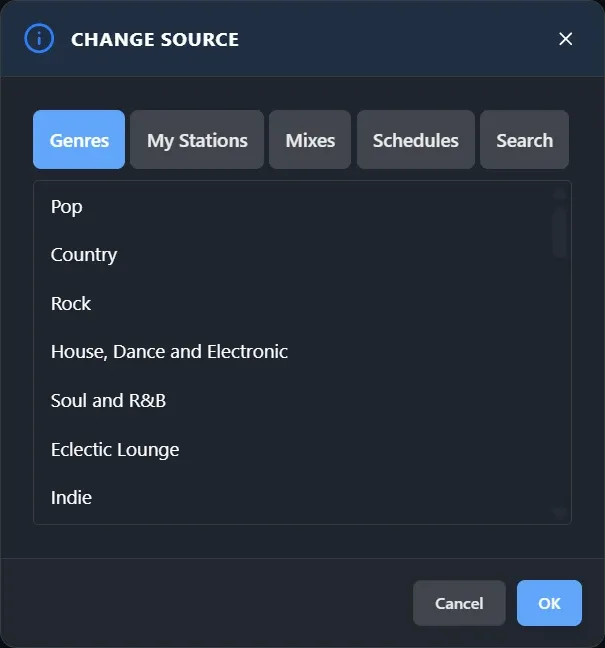This screenshot has width=605, height=648.
Task: Switch to the Genres tab
Action: click(x=79, y=140)
